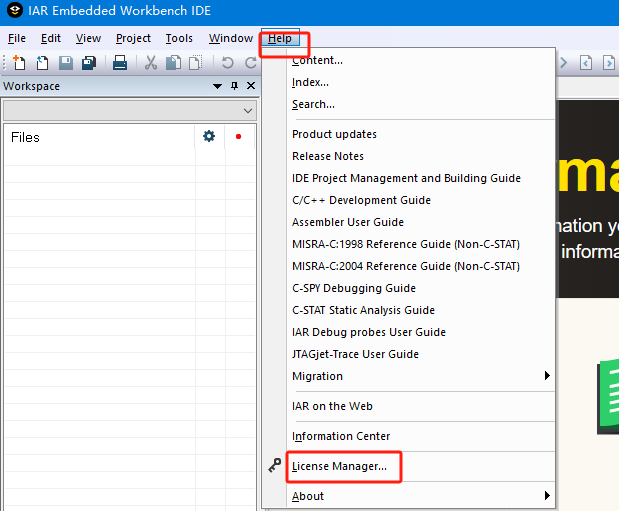Screen dimensions: 619x511
Task: Open the Tools menu
Action: [179, 38]
